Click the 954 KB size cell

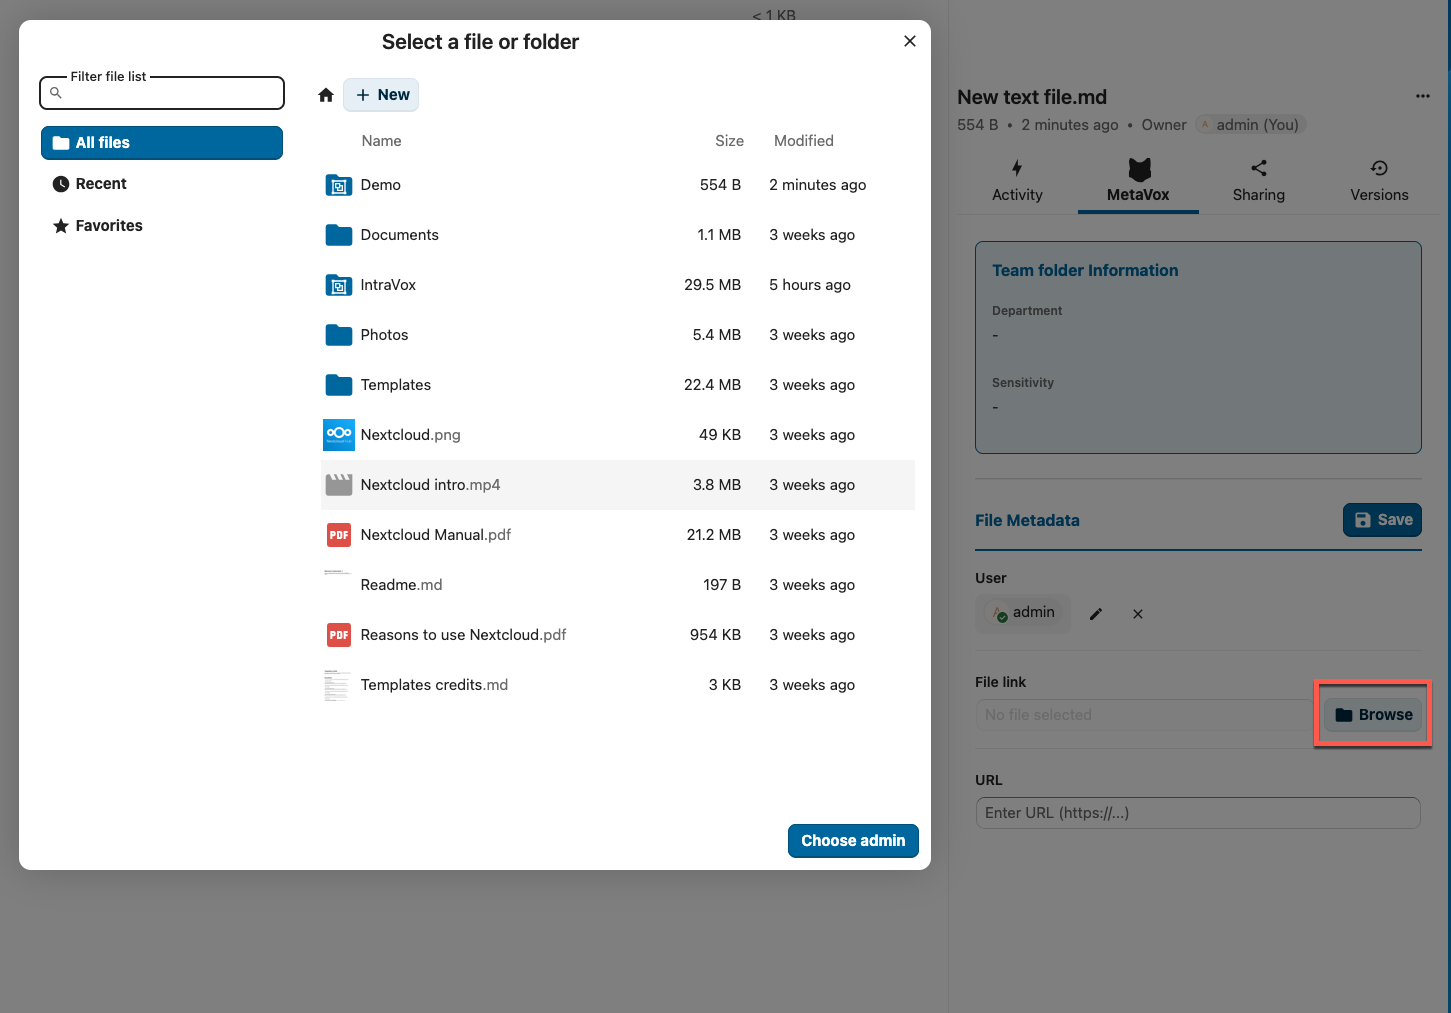(715, 635)
